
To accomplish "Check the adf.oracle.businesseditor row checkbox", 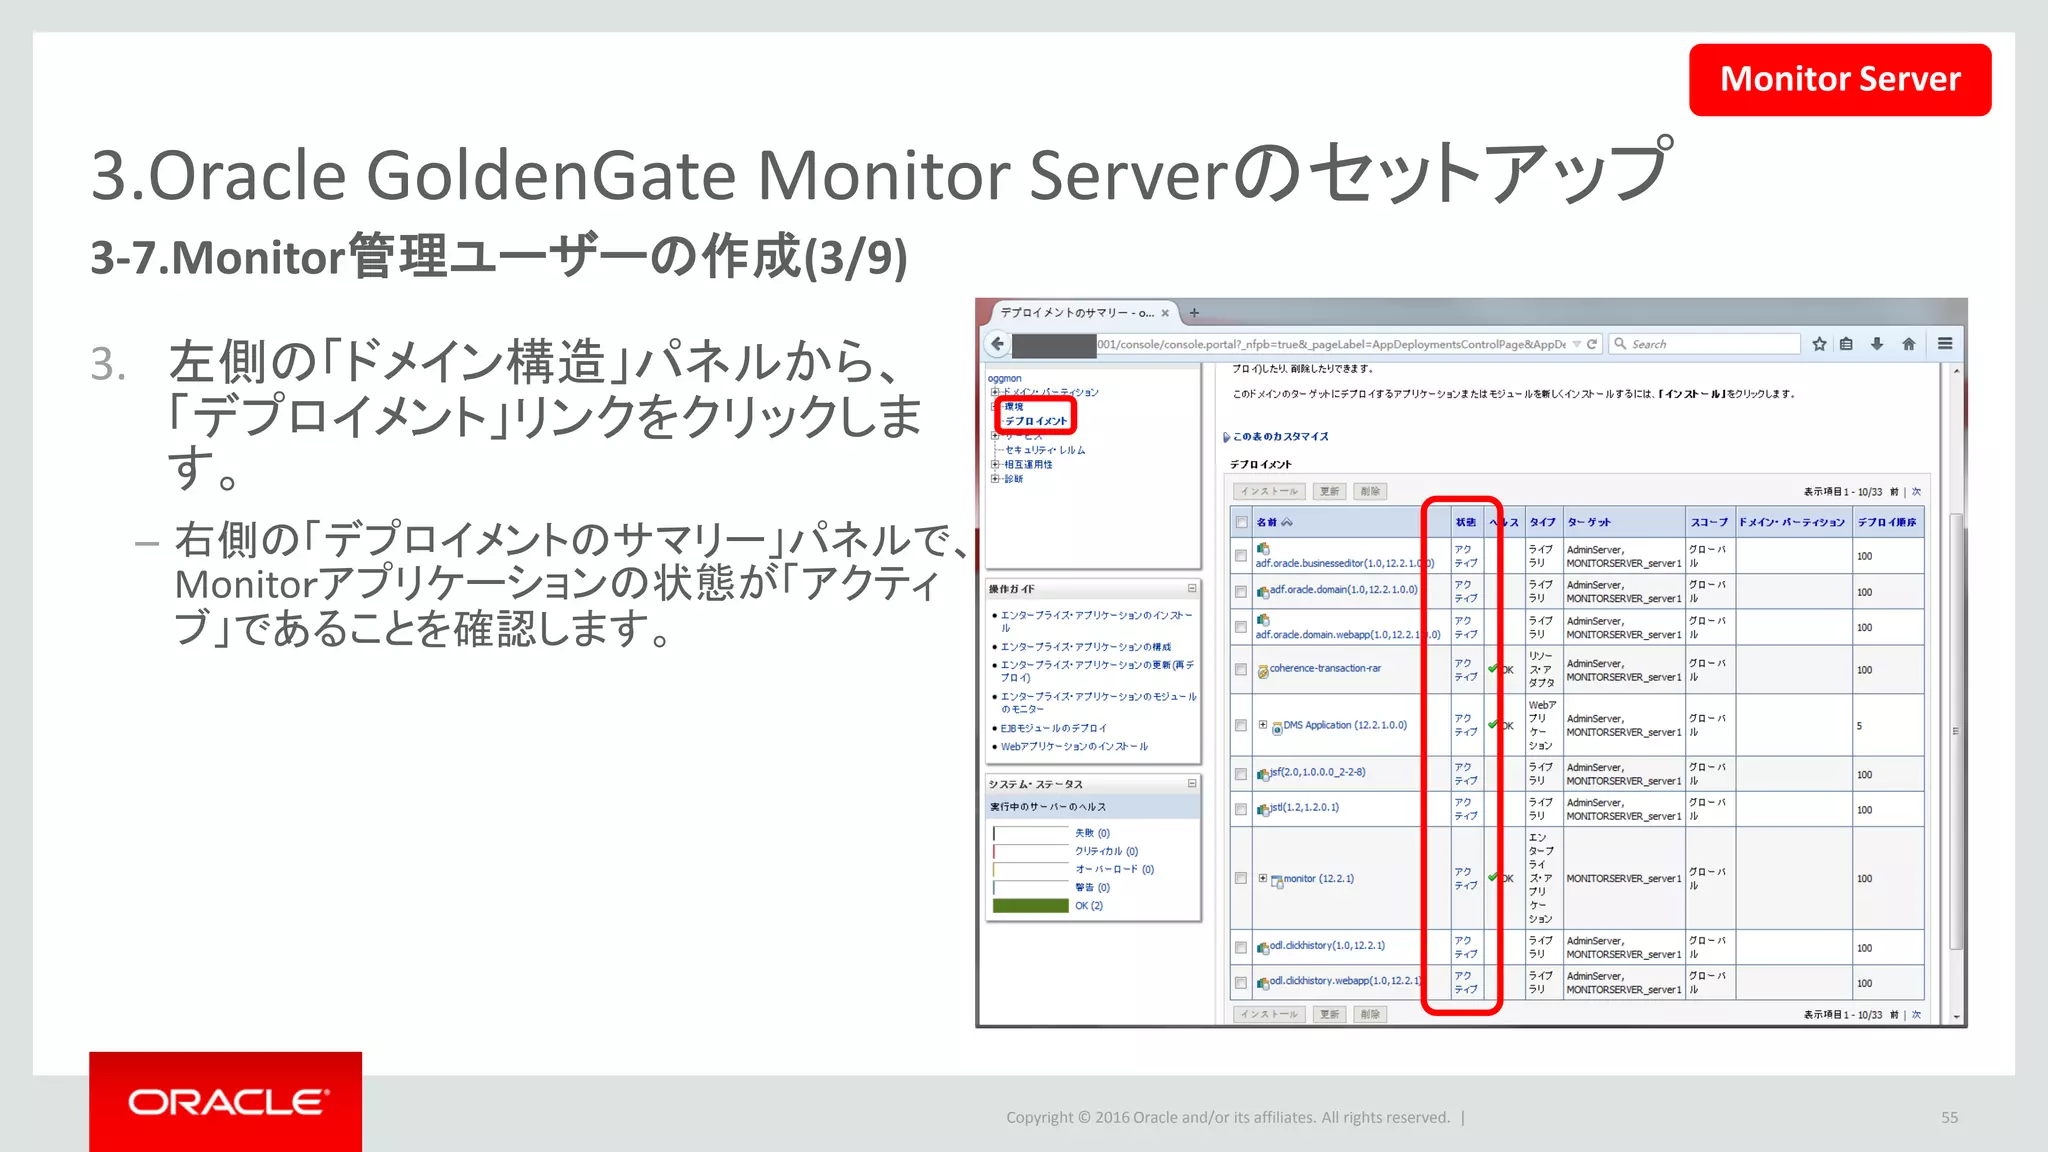I will tap(1241, 556).
